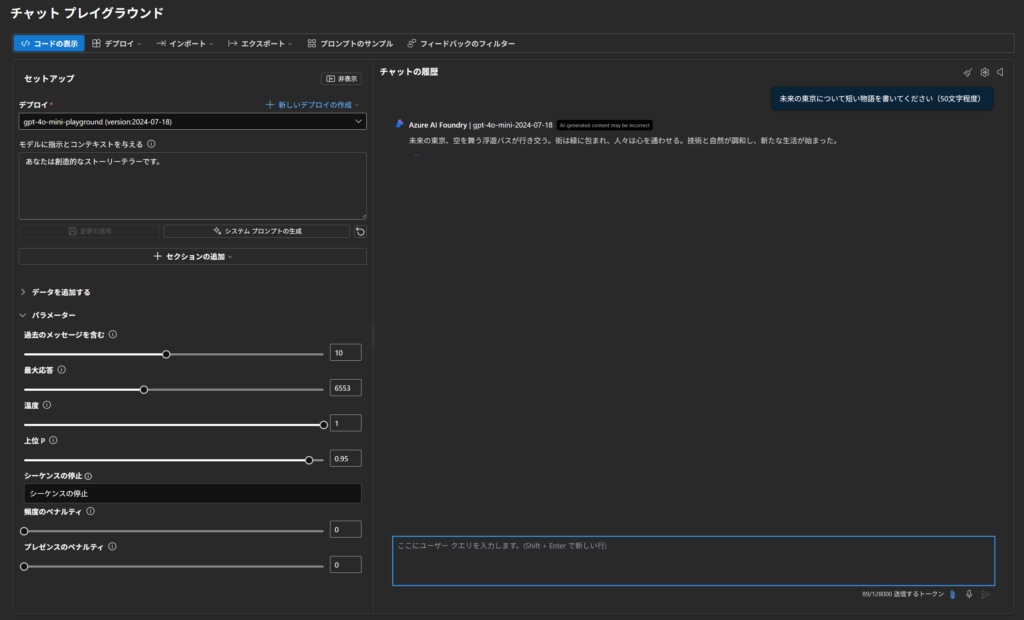Screen dimensions: 1024x620
Task: Expand the データを追加する section
Action: [x=61, y=292]
